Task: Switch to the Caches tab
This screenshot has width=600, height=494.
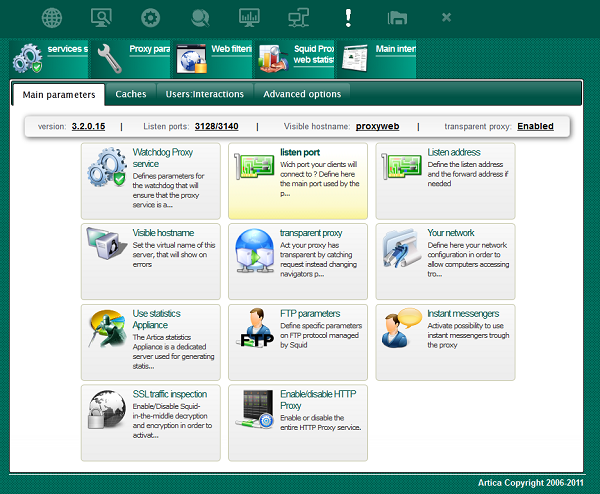Action: tap(131, 94)
